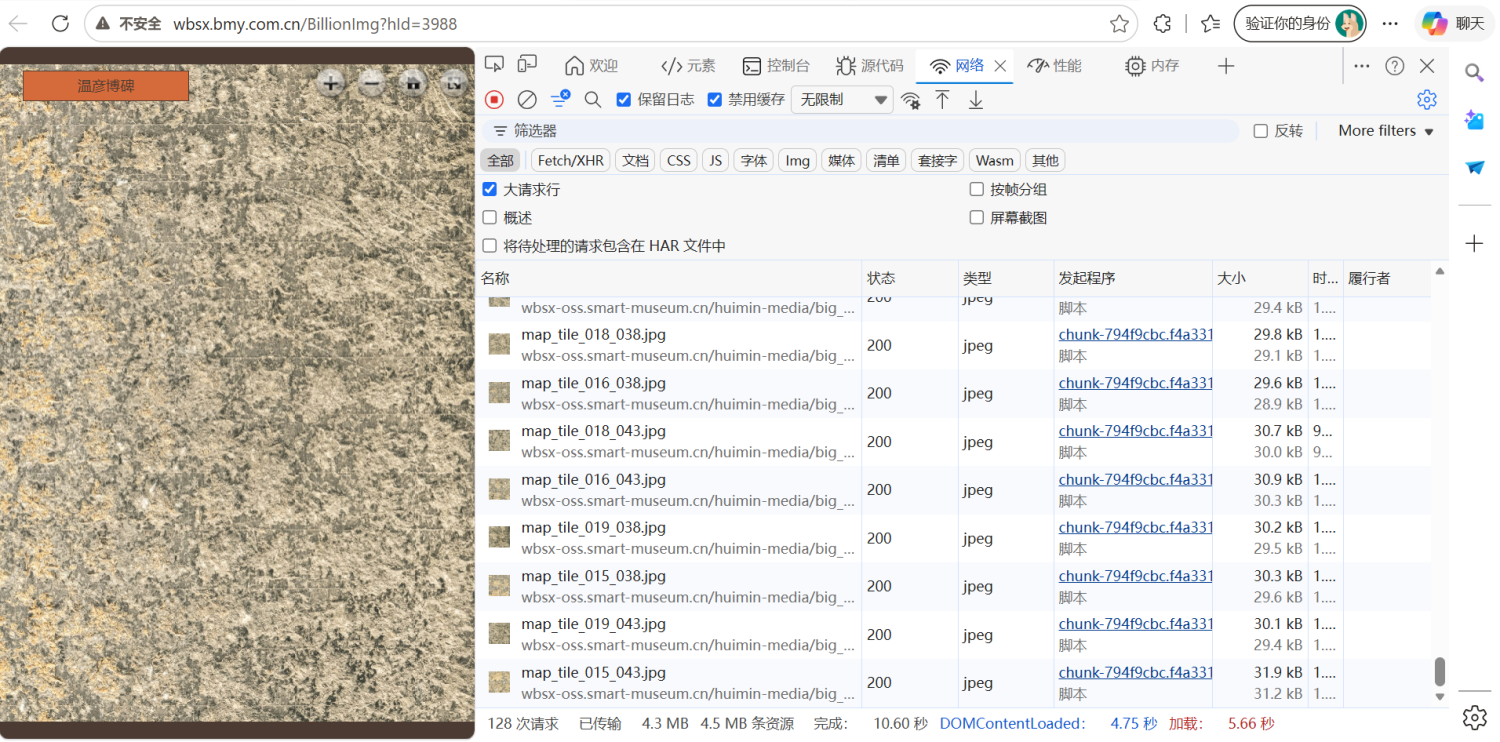The width and height of the screenshot is (1500, 742).
Task: Refresh the browser page
Action: [x=60, y=23]
